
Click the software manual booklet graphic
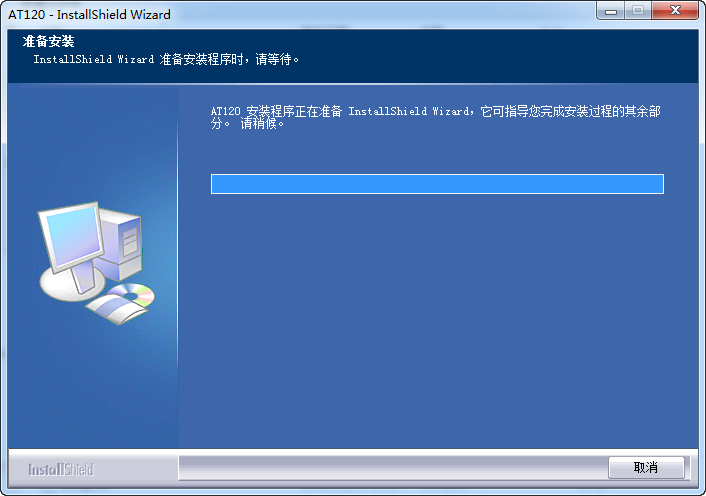pyautogui.click(x=118, y=310)
